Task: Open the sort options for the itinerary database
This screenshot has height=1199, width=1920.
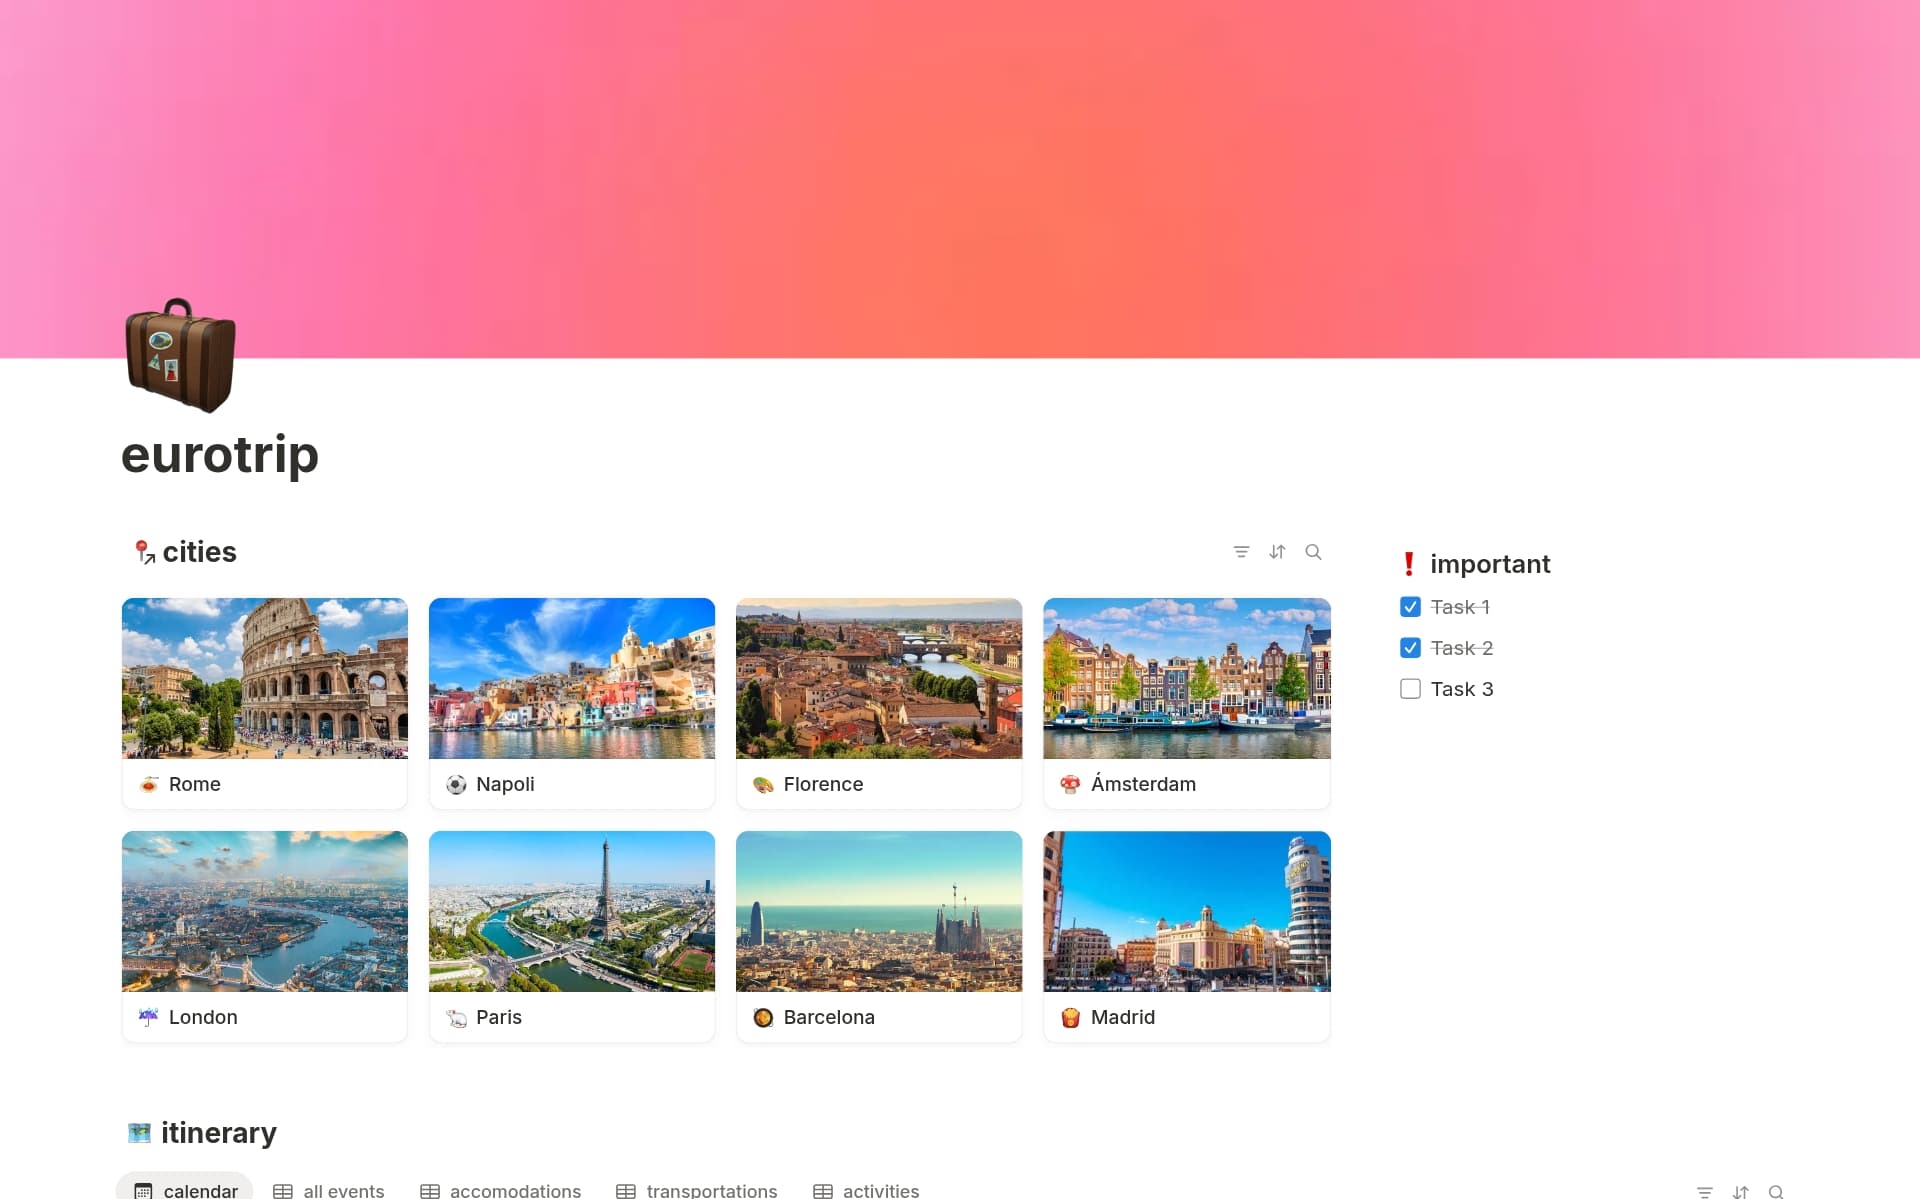Action: [1740, 1192]
